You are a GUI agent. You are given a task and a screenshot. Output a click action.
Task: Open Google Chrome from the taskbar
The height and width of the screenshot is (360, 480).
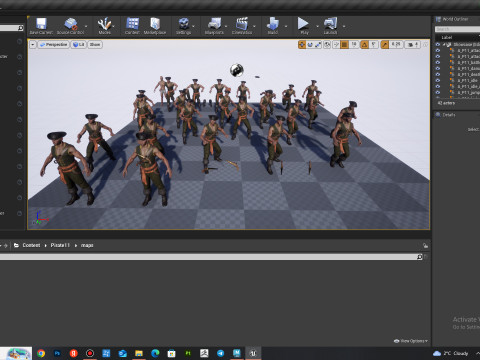(x=41, y=353)
